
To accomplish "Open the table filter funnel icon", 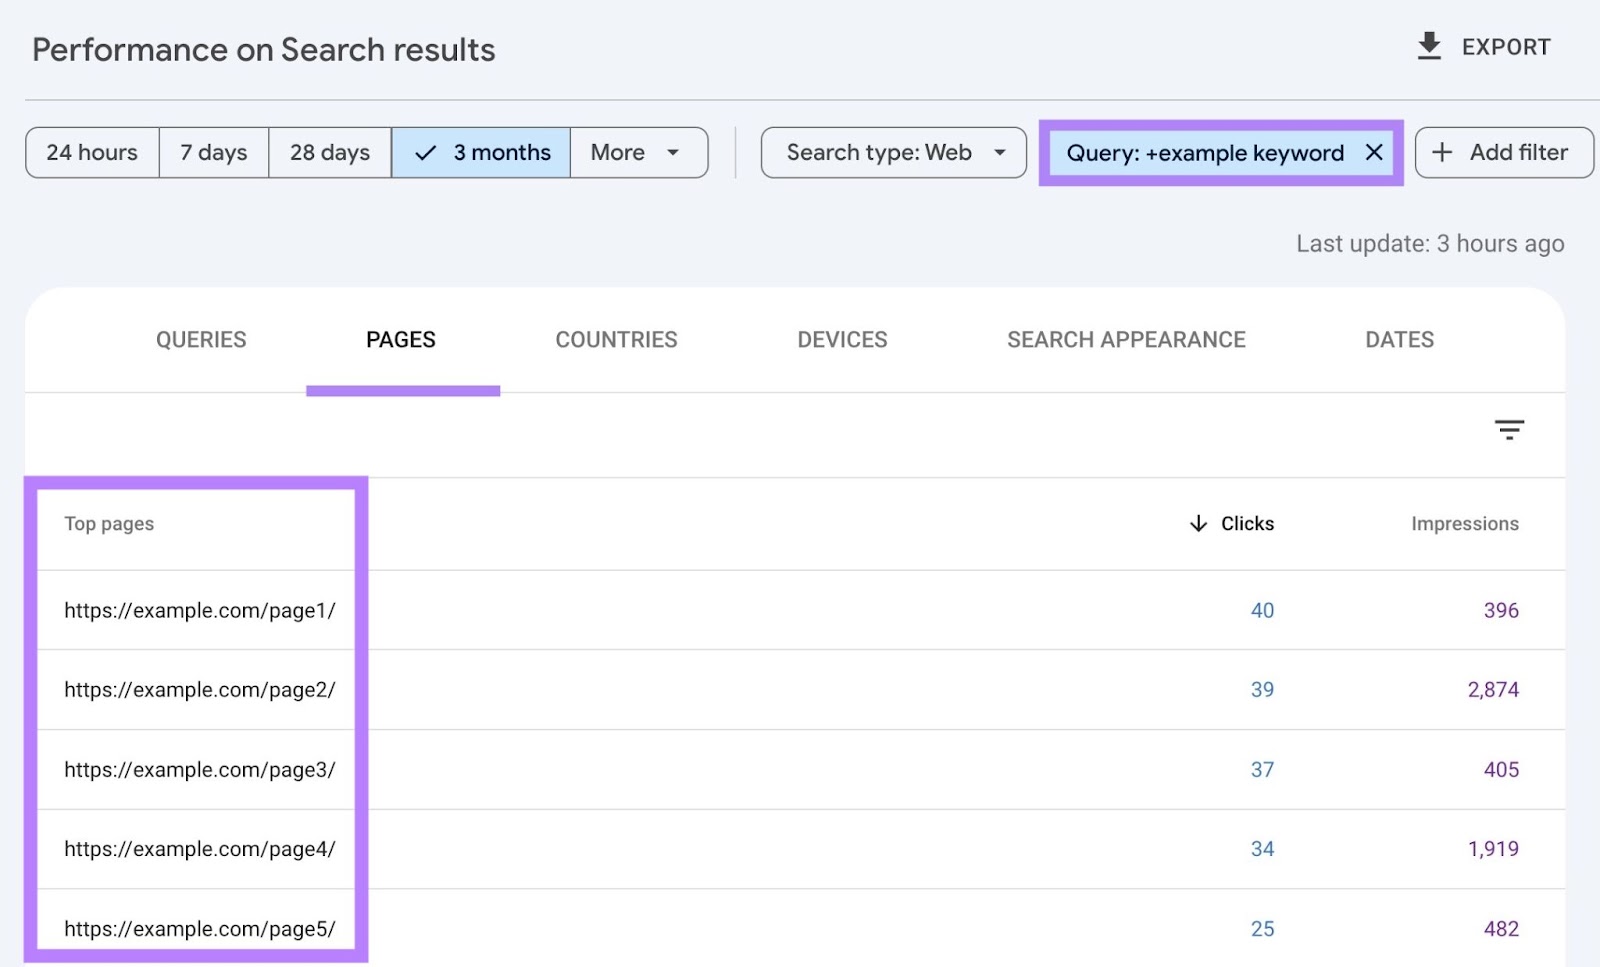I will pos(1510,430).
